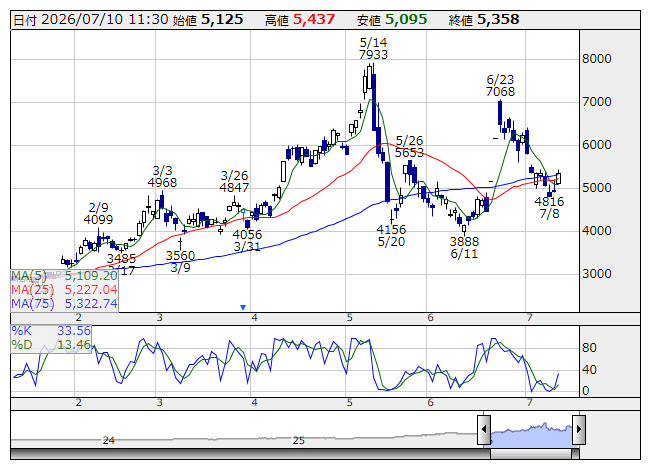Select the MA(5) legend entry
The width and height of the screenshot is (653, 470).
[x=64, y=276]
